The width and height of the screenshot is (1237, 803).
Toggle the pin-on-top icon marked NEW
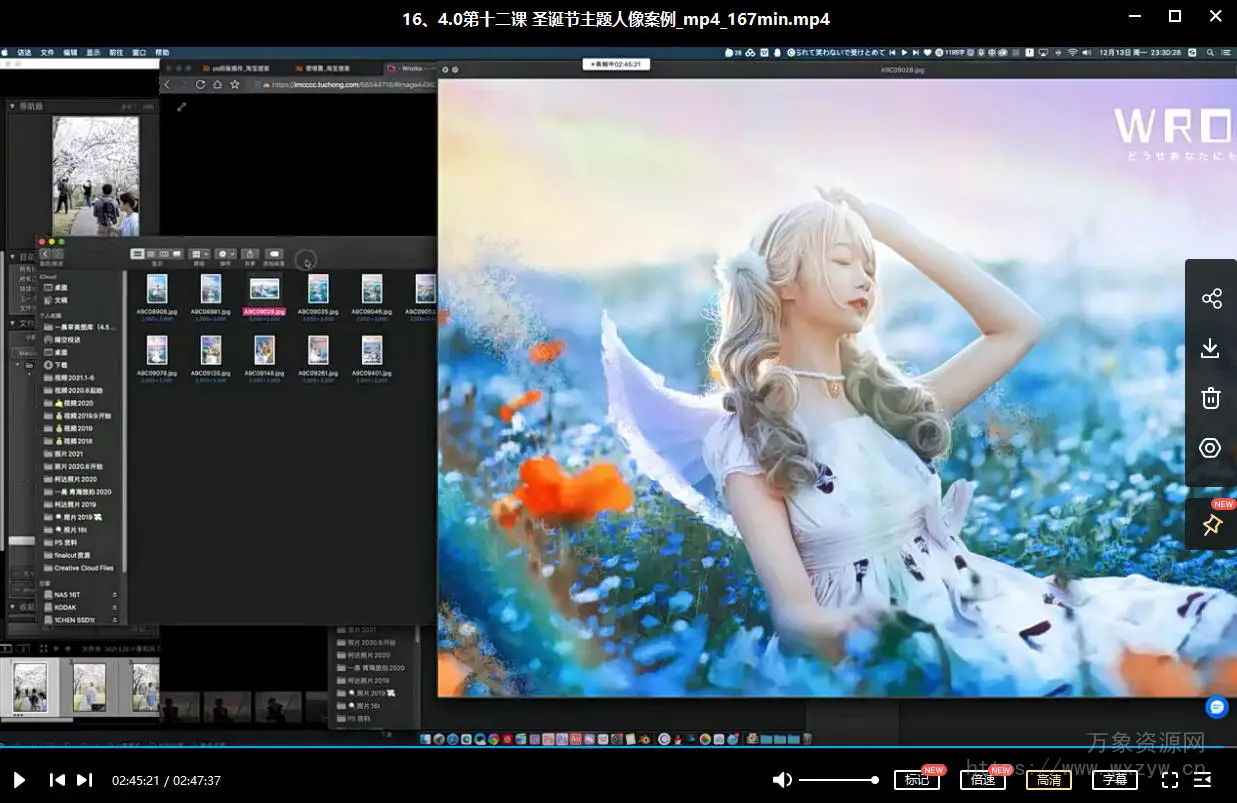click(x=1212, y=525)
